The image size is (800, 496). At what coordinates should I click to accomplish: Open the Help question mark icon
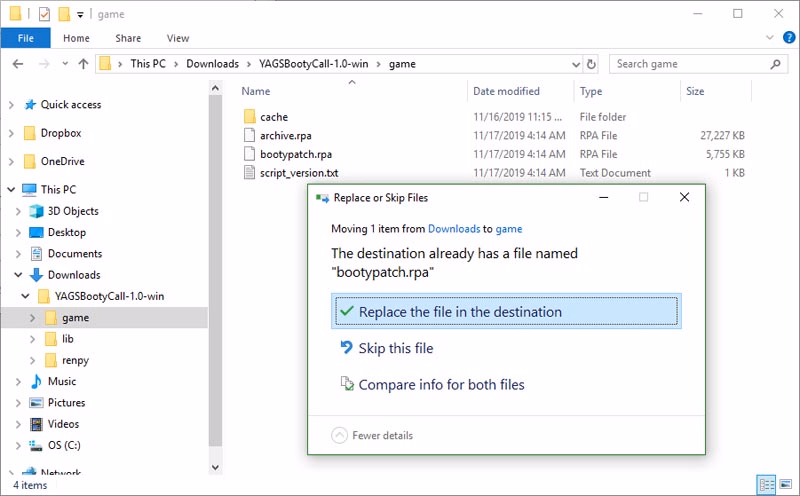(x=787, y=39)
